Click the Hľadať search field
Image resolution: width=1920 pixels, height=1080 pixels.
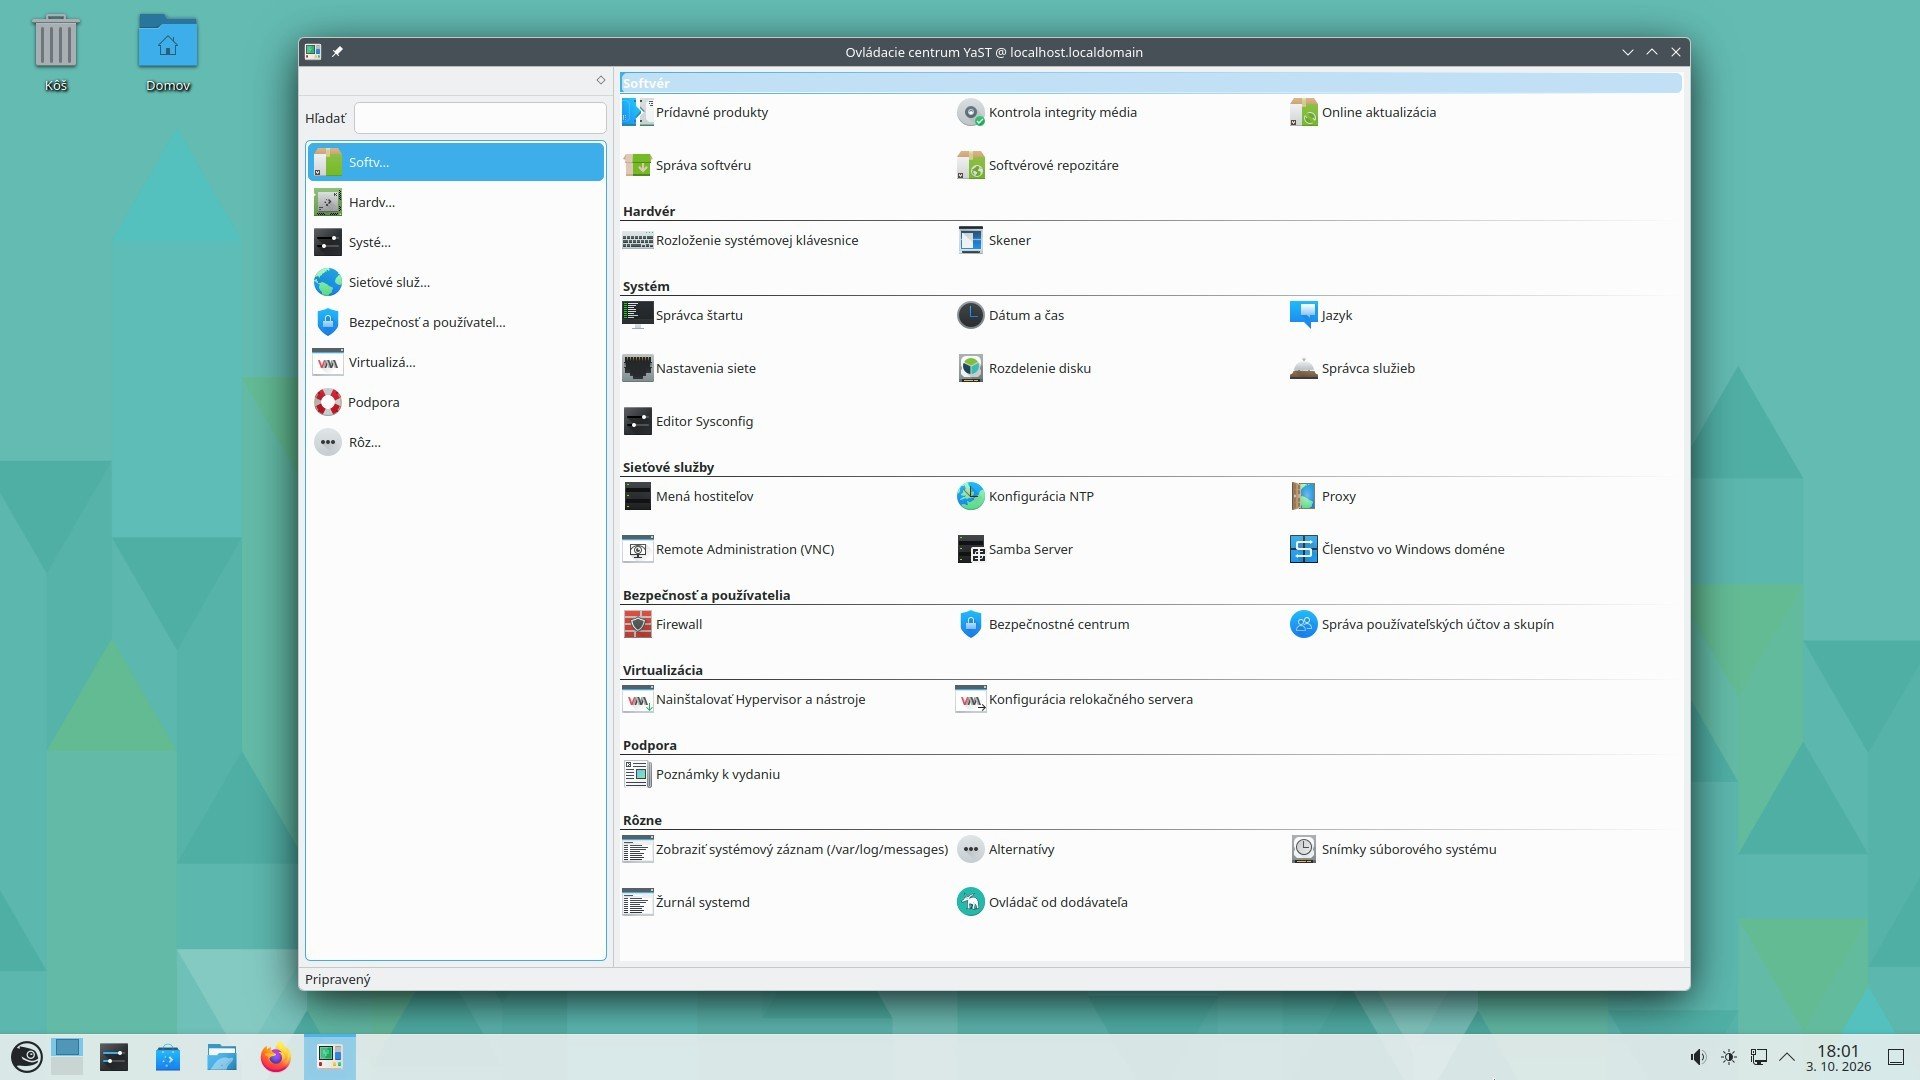pos(480,118)
